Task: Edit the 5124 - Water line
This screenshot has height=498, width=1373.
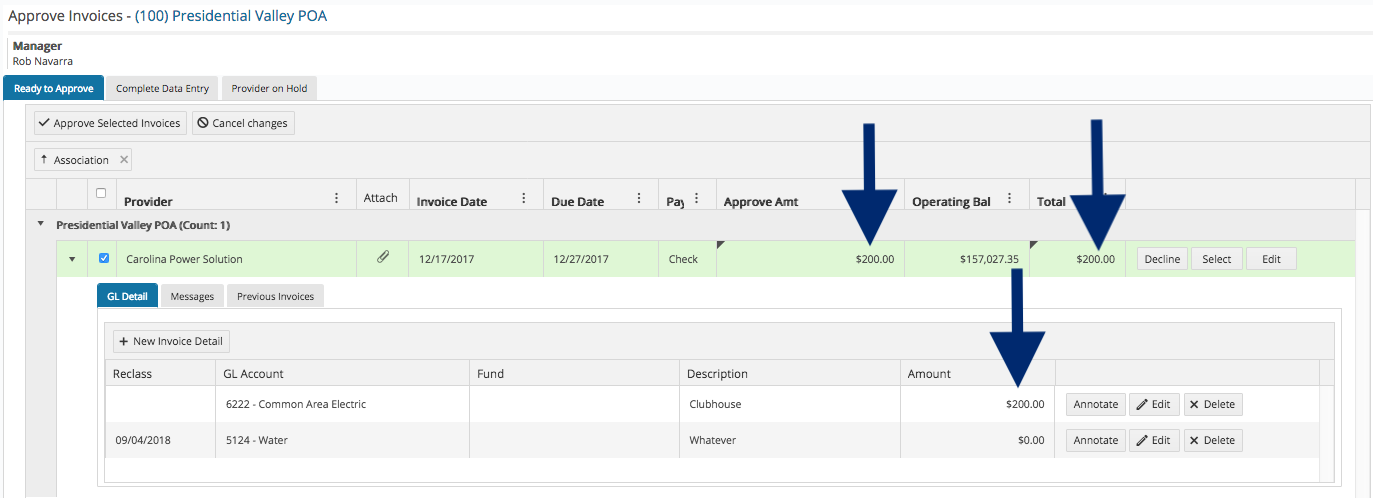Action: click(1154, 440)
